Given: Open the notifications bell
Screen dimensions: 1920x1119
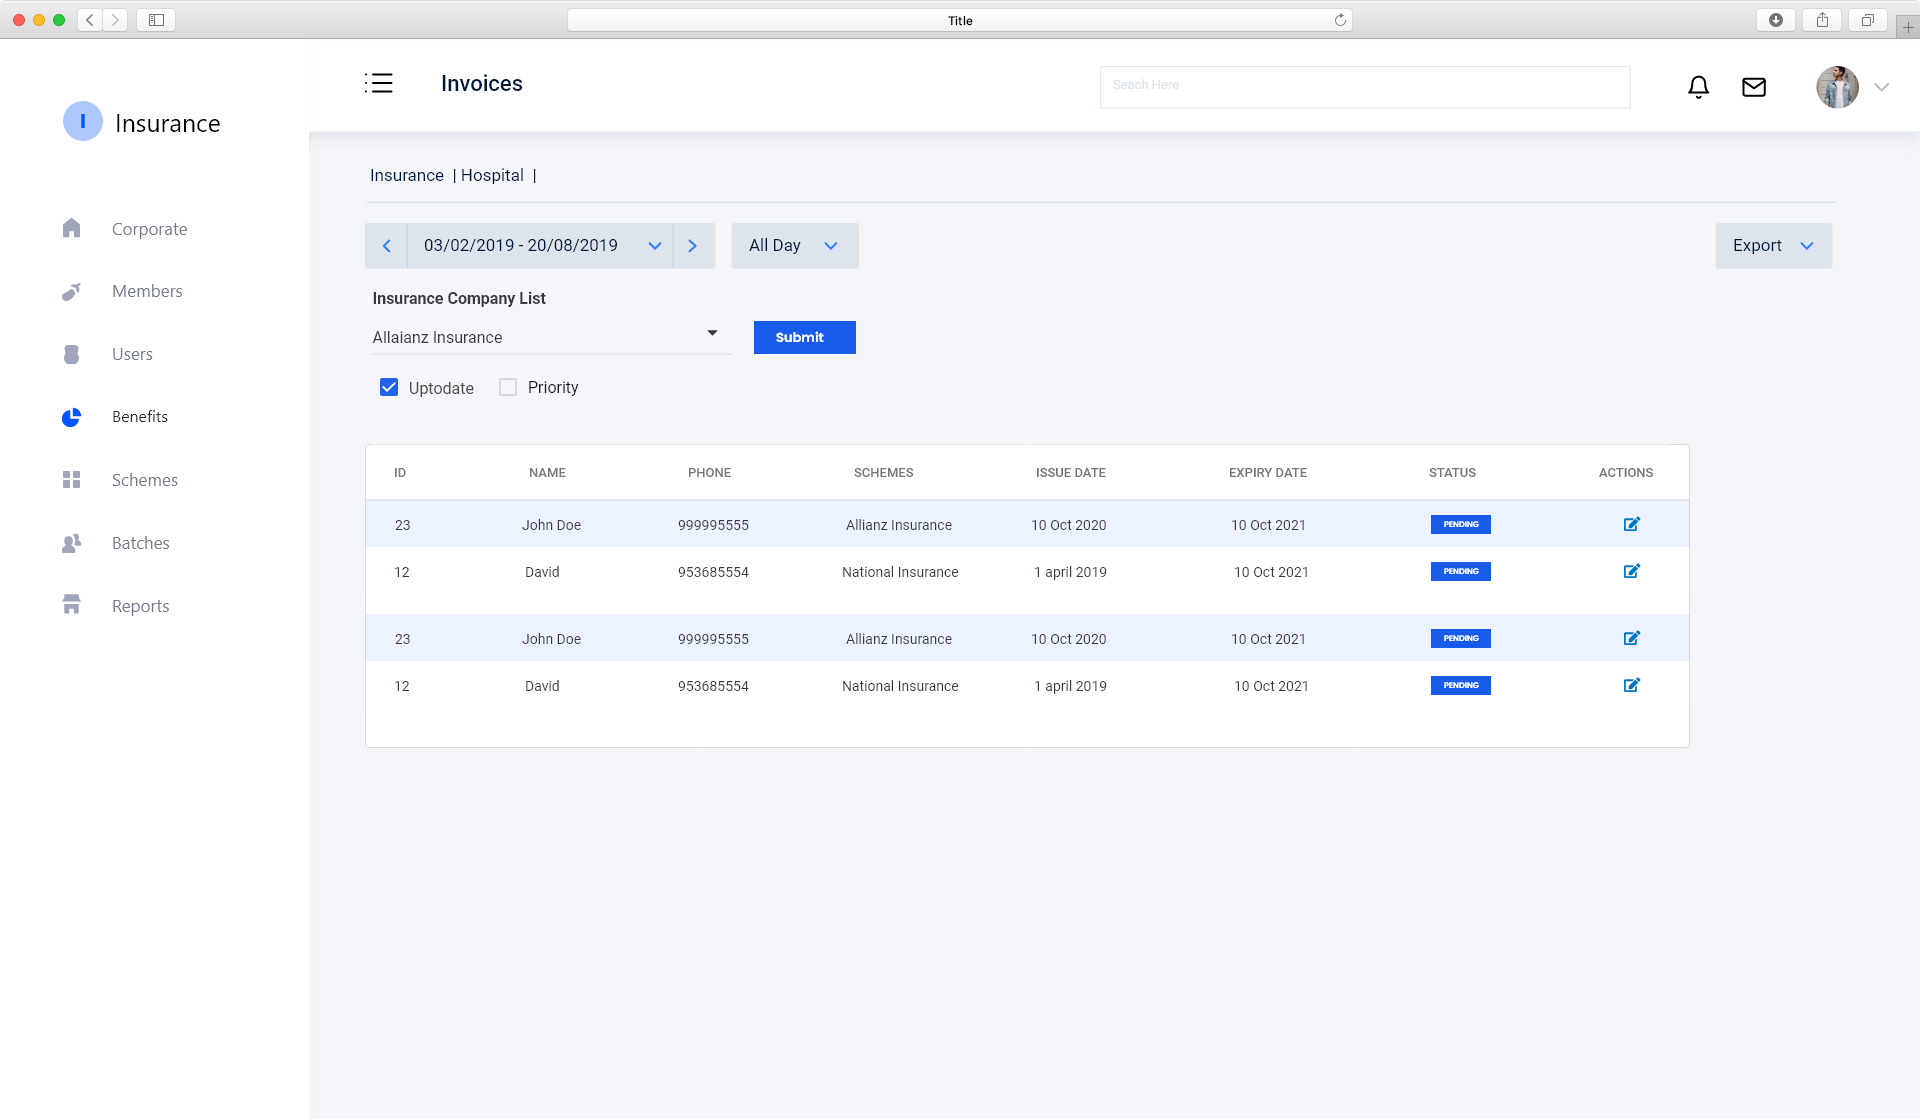Looking at the screenshot, I should click(1698, 87).
